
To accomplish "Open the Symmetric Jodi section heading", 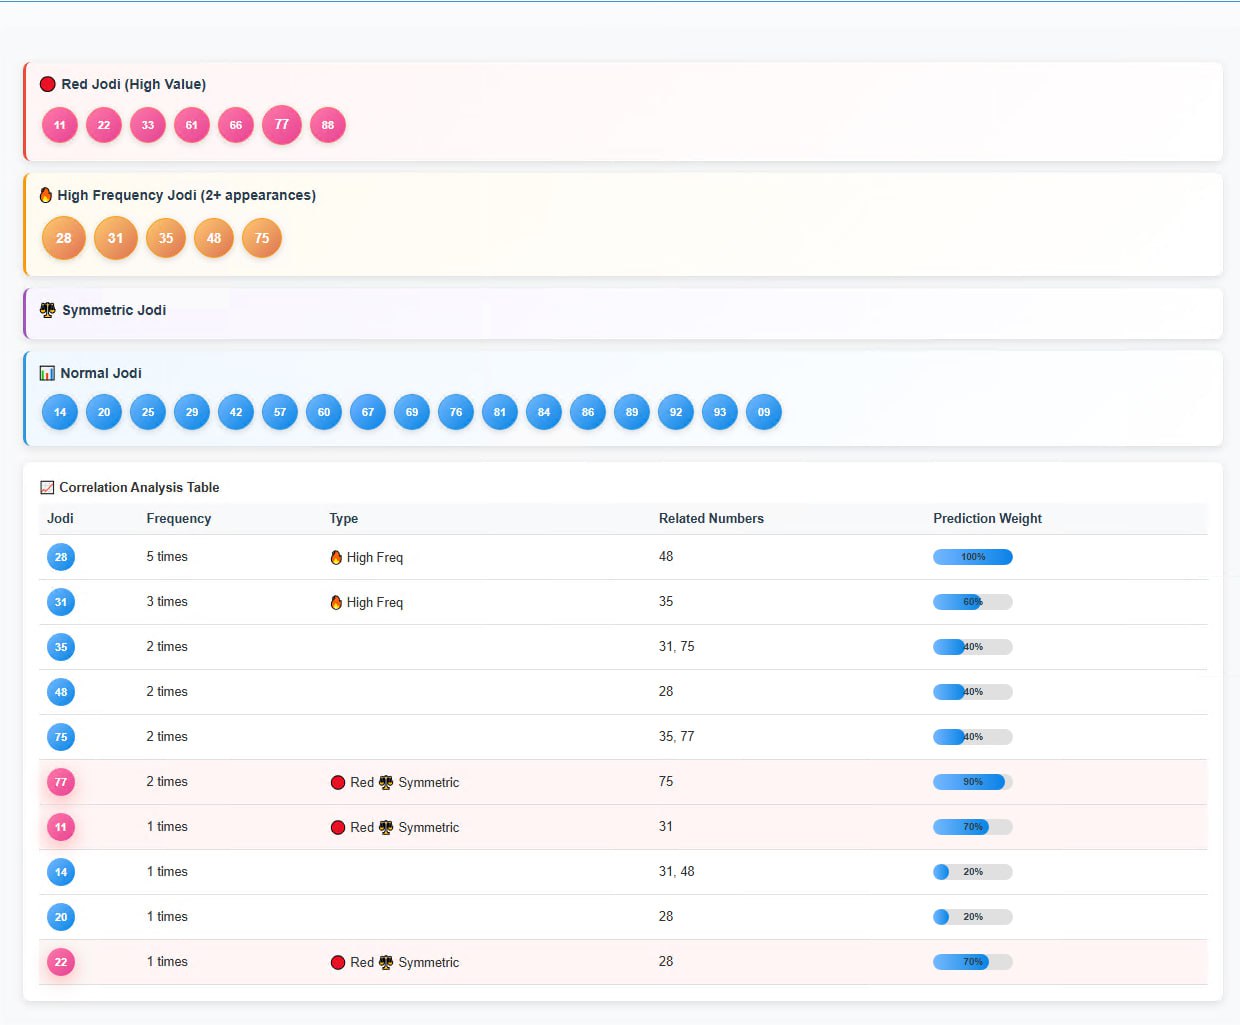I will (x=114, y=310).
